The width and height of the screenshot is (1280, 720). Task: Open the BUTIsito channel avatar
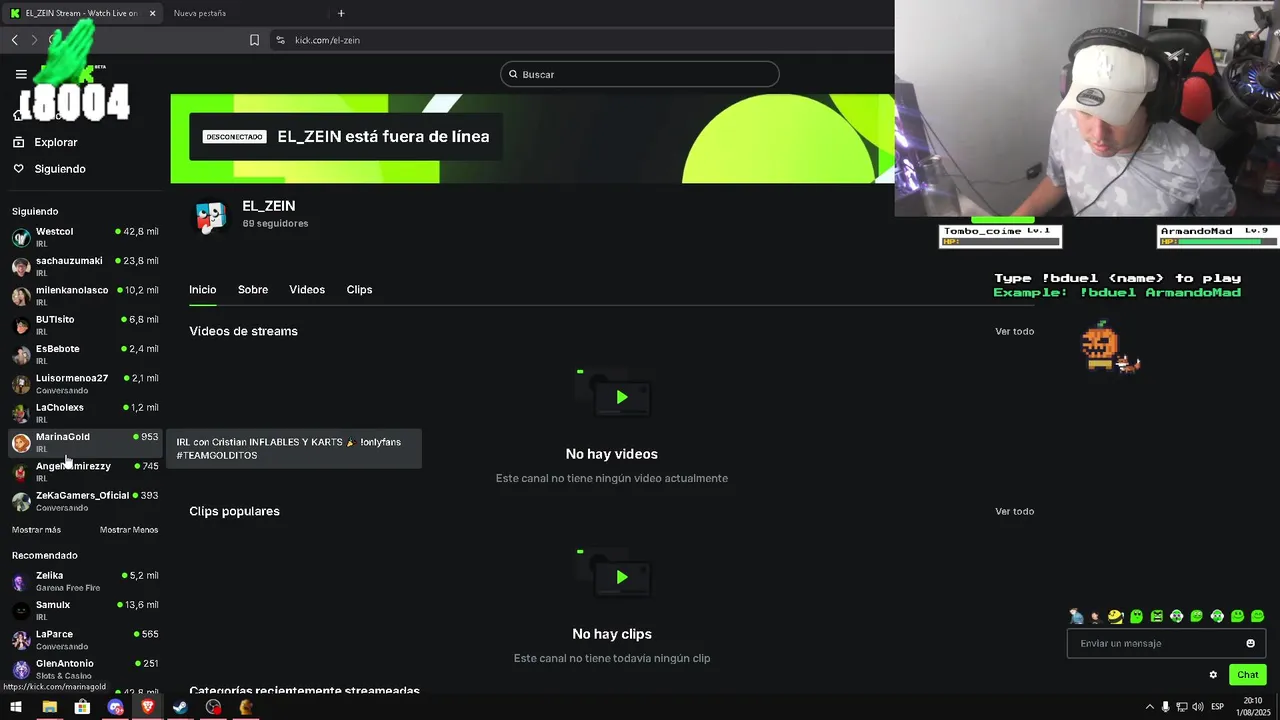coord(21,326)
